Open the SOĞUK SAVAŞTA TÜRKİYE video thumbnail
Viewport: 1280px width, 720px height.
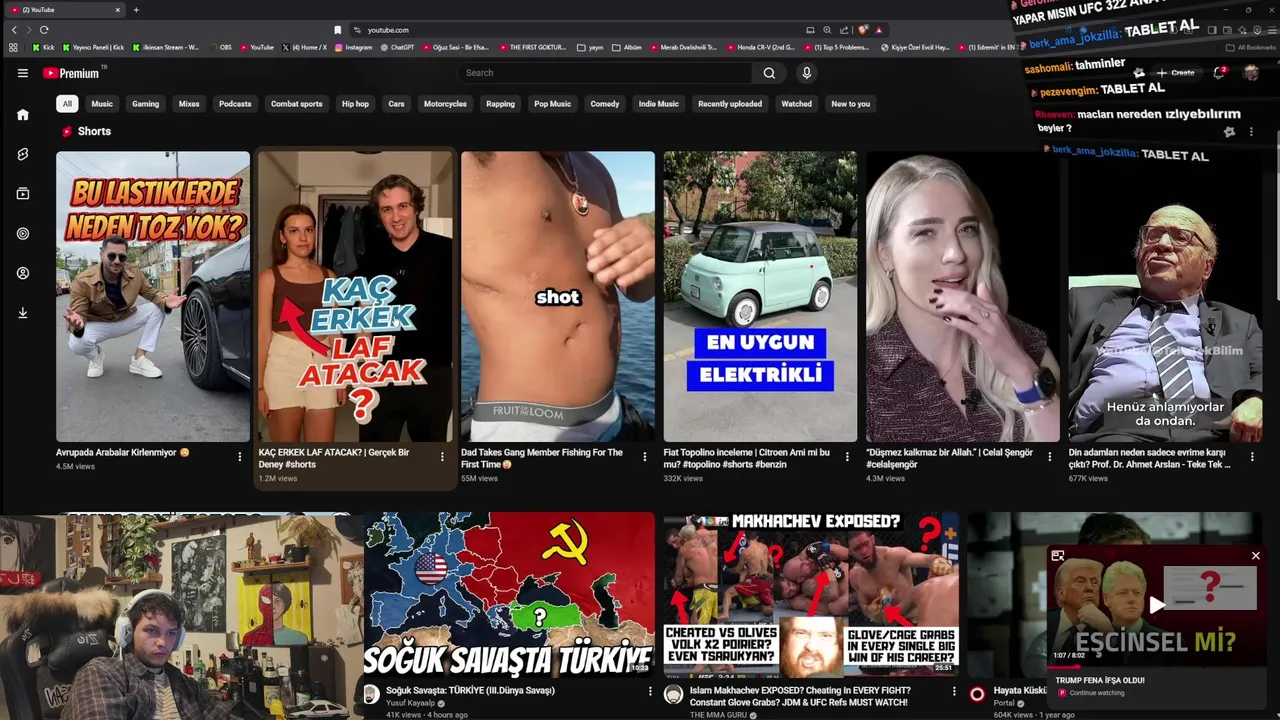pos(508,595)
